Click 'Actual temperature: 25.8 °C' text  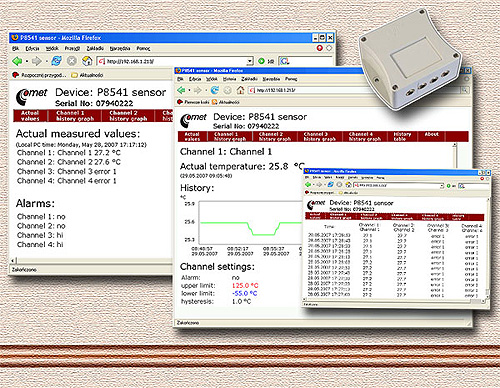tap(242, 166)
